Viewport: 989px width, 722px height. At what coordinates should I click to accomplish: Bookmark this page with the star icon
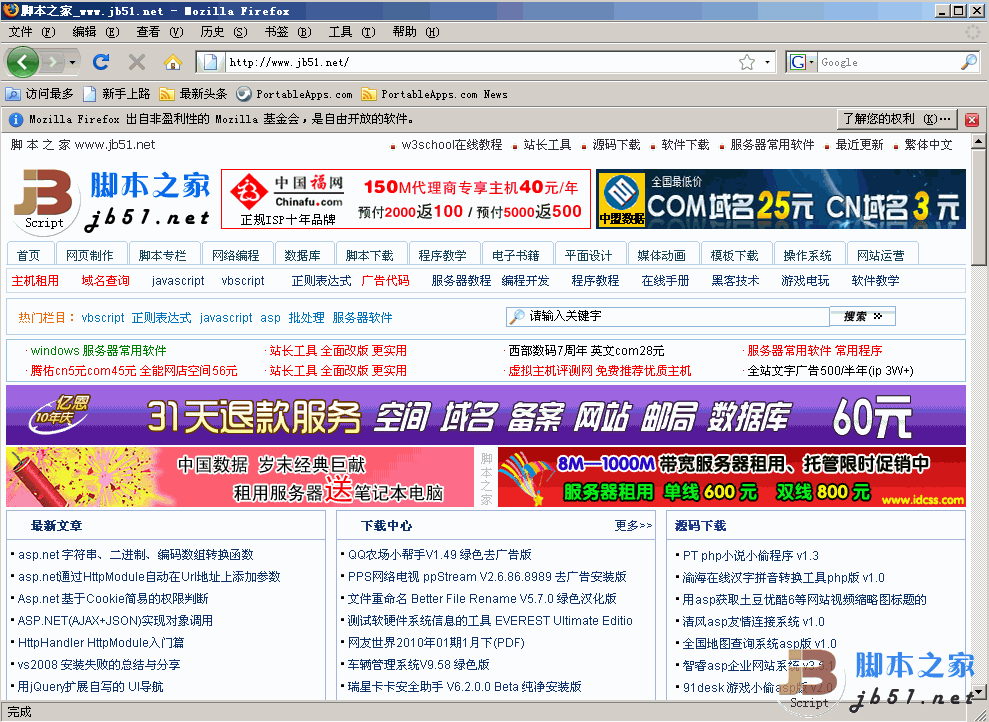[x=747, y=62]
